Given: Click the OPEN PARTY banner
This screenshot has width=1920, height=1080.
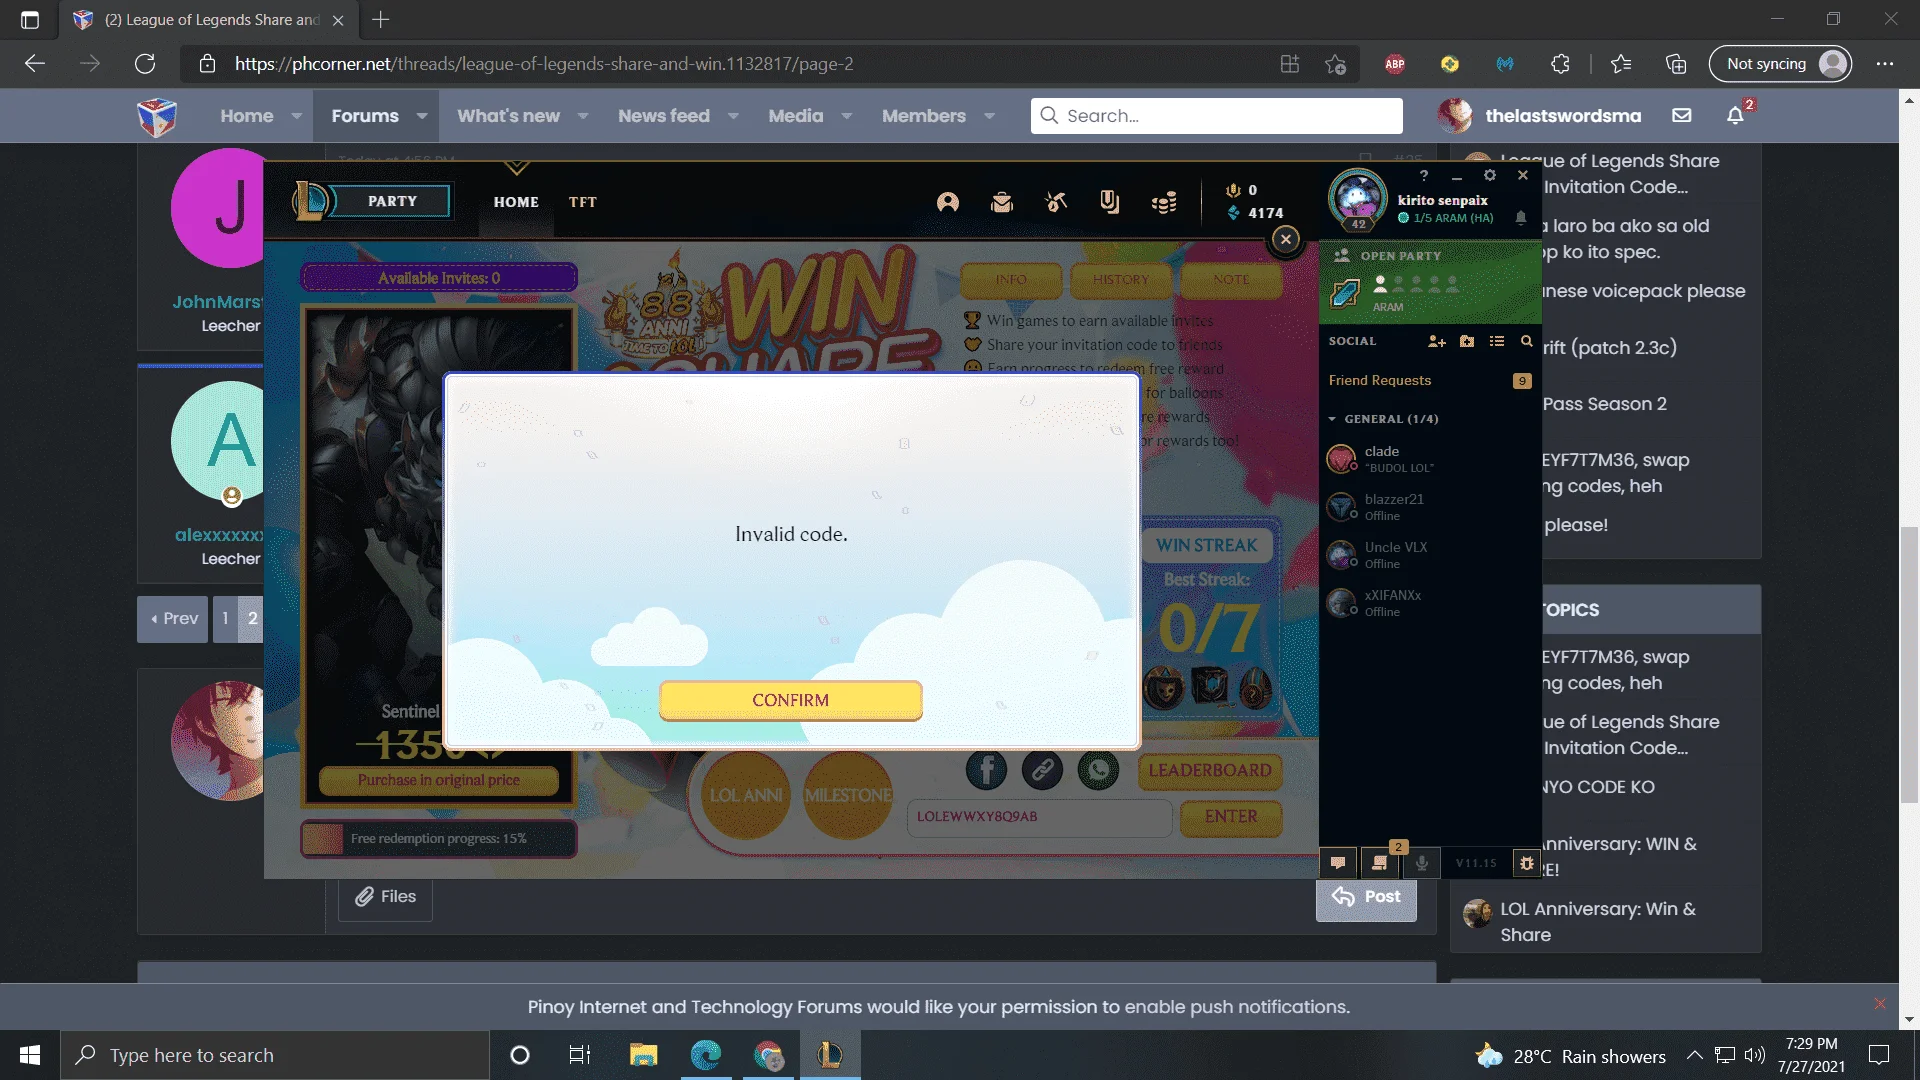Looking at the screenshot, I should (x=1430, y=282).
